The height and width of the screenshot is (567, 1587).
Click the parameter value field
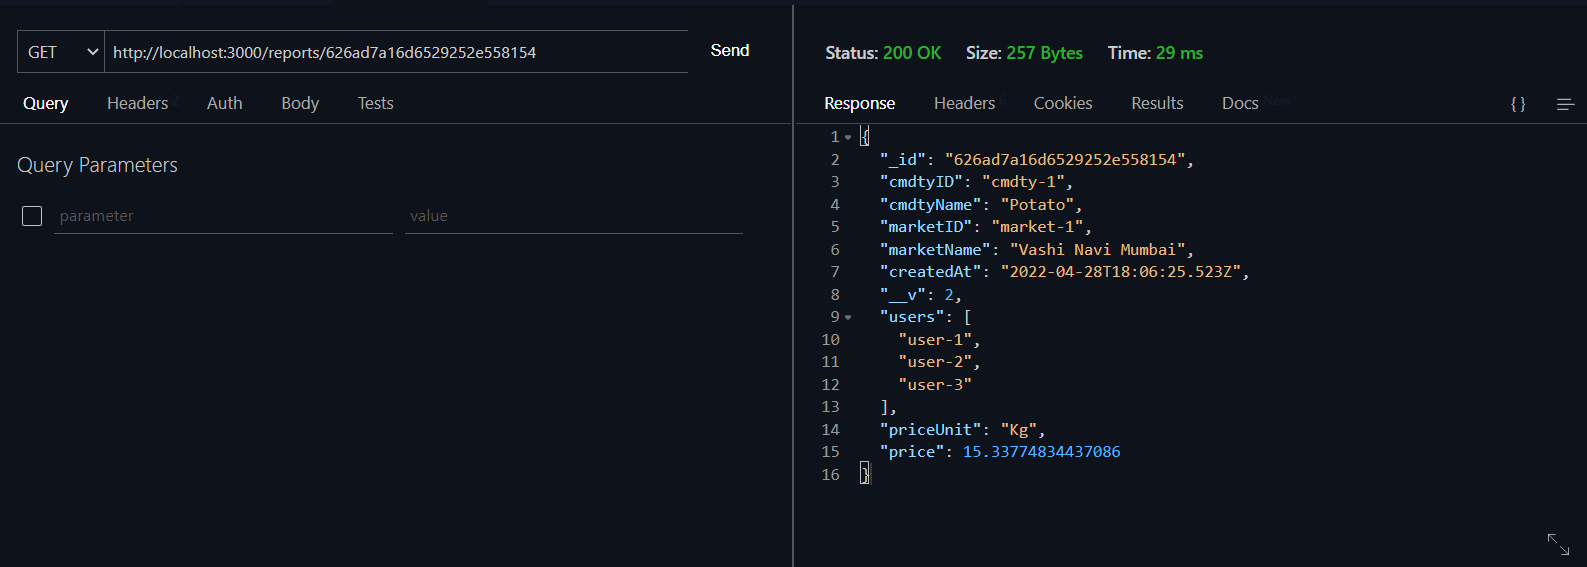click(x=574, y=216)
